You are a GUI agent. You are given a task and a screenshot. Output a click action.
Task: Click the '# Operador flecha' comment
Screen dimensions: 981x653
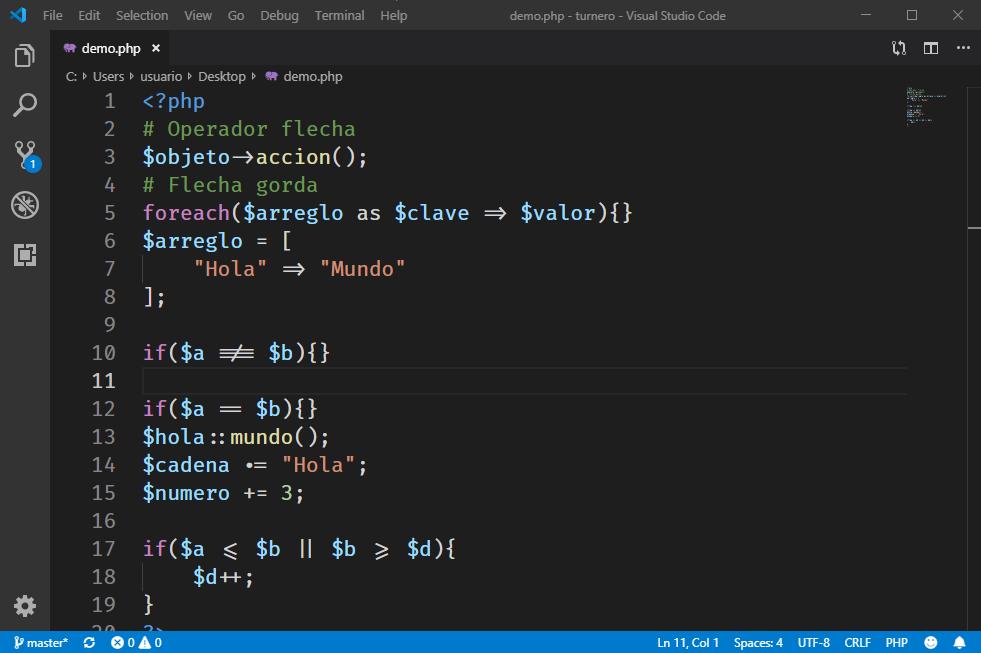(x=249, y=129)
